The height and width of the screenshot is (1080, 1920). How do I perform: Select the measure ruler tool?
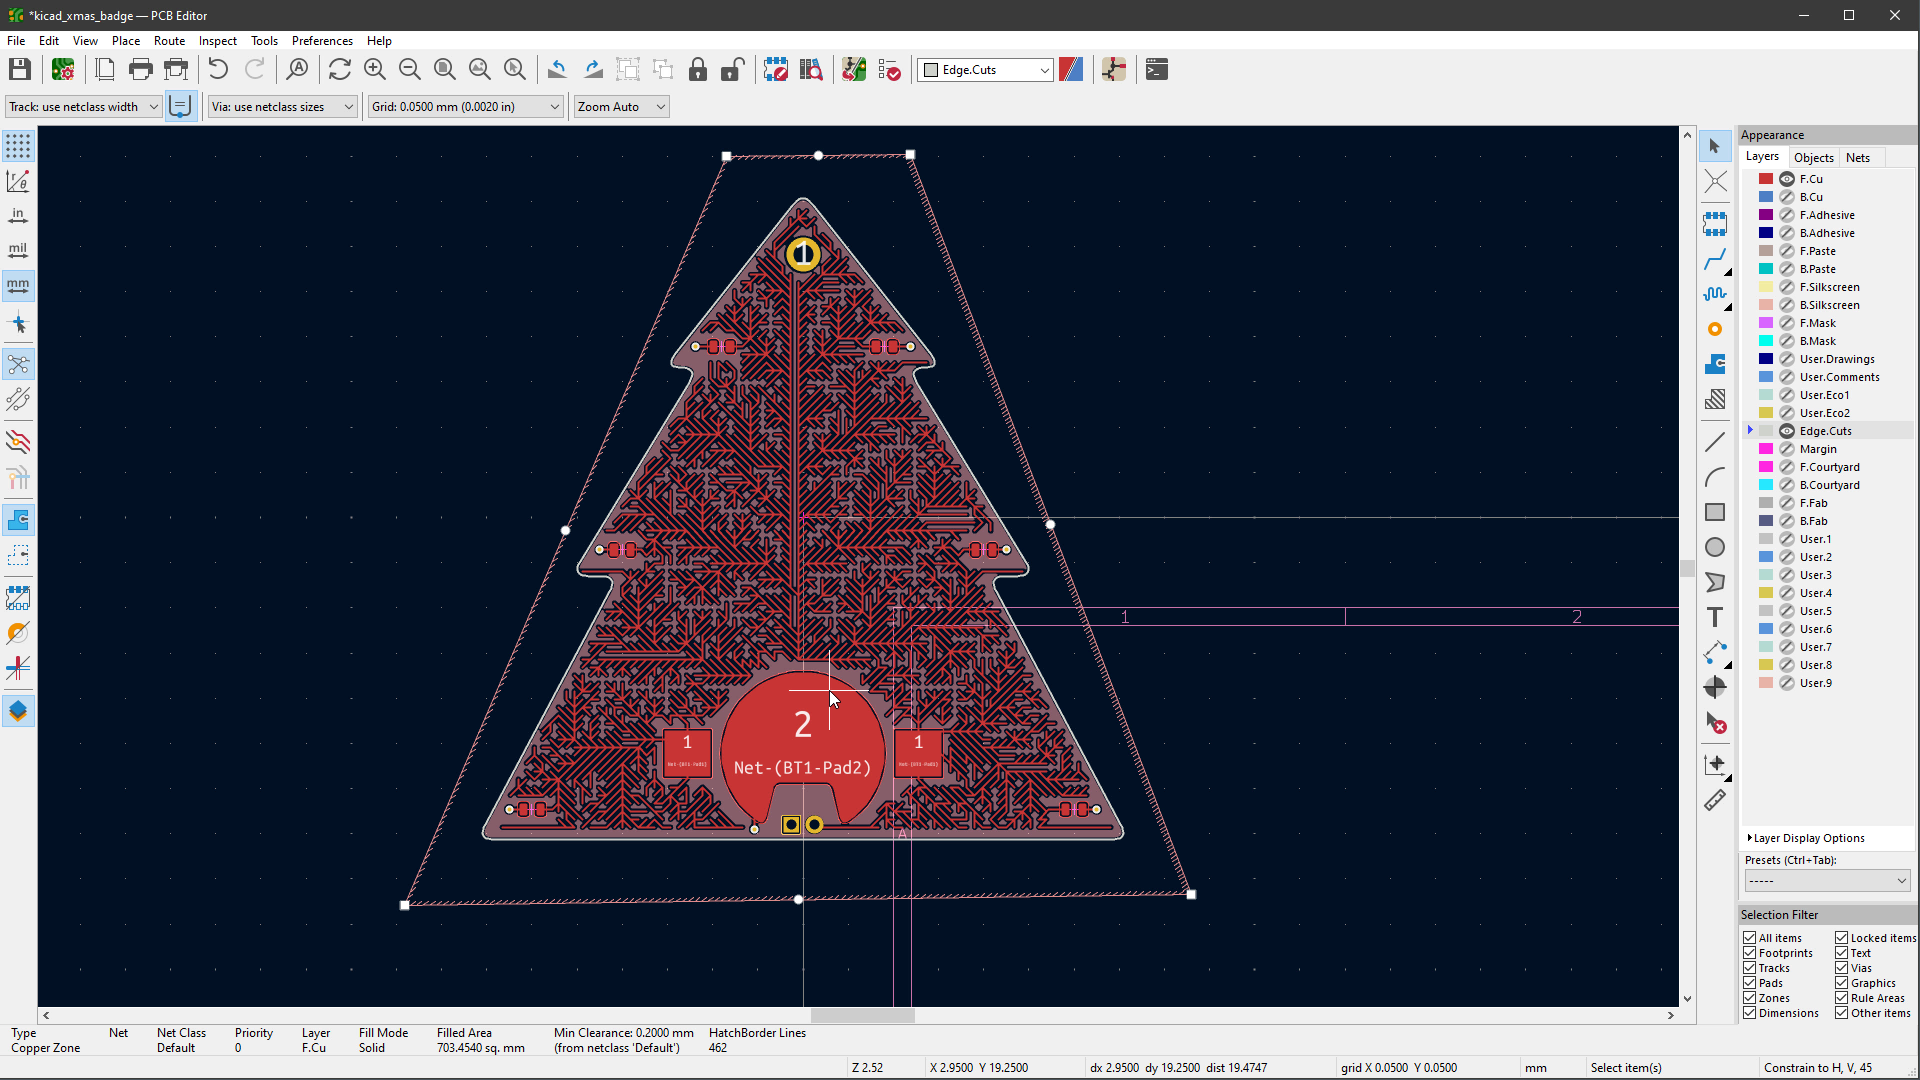coord(1716,800)
